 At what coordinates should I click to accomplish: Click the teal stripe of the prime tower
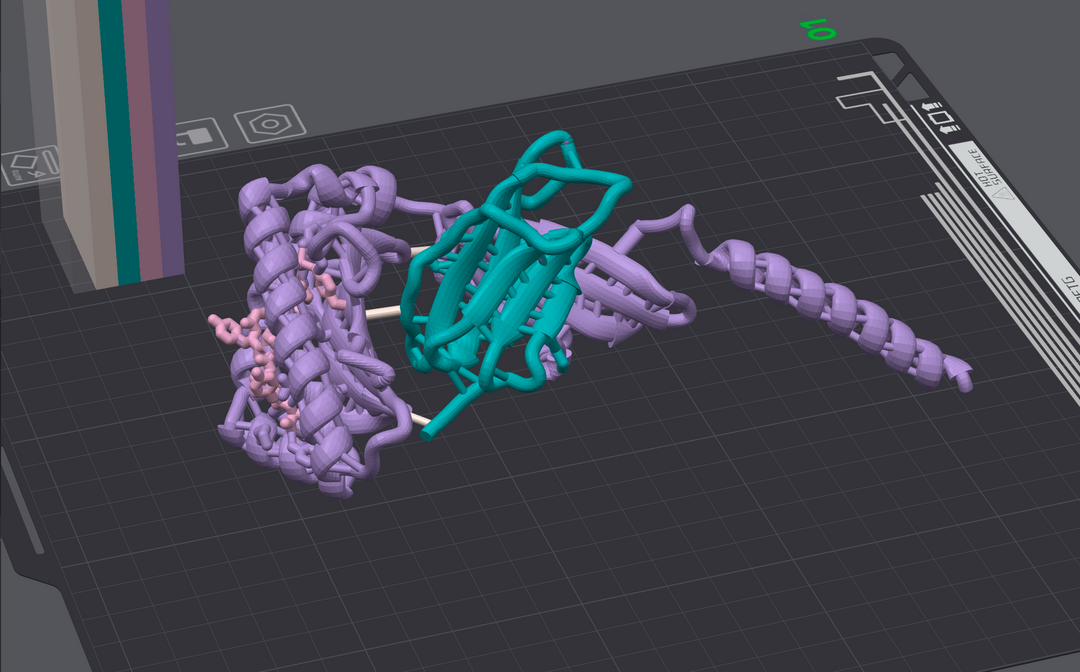click(124, 150)
